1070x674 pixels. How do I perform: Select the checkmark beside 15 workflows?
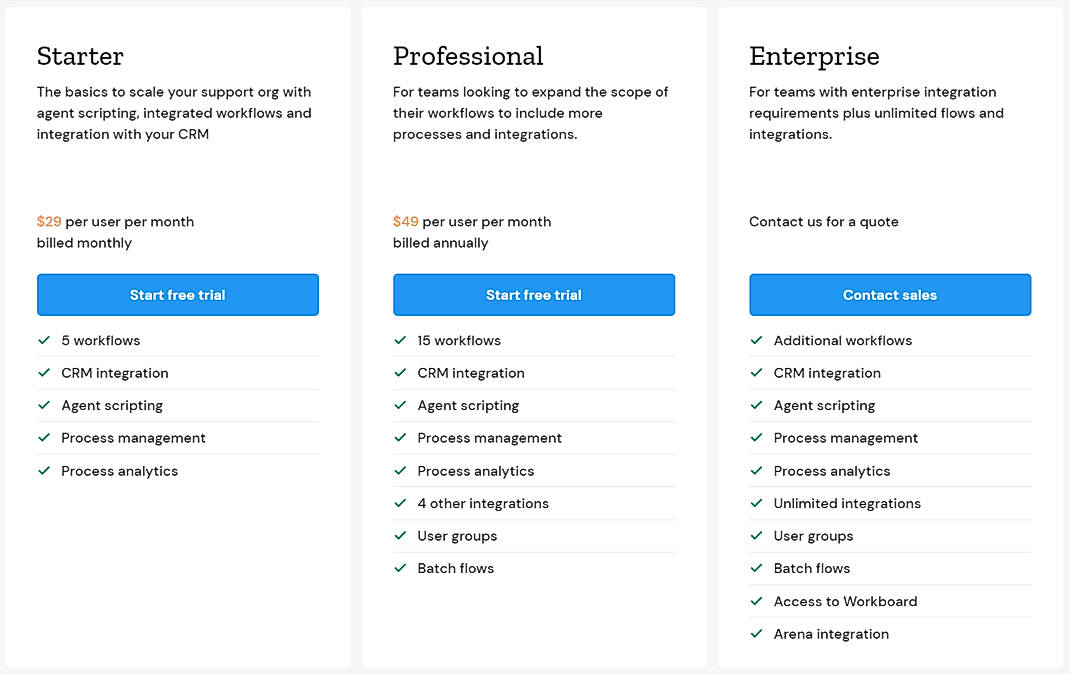400,340
